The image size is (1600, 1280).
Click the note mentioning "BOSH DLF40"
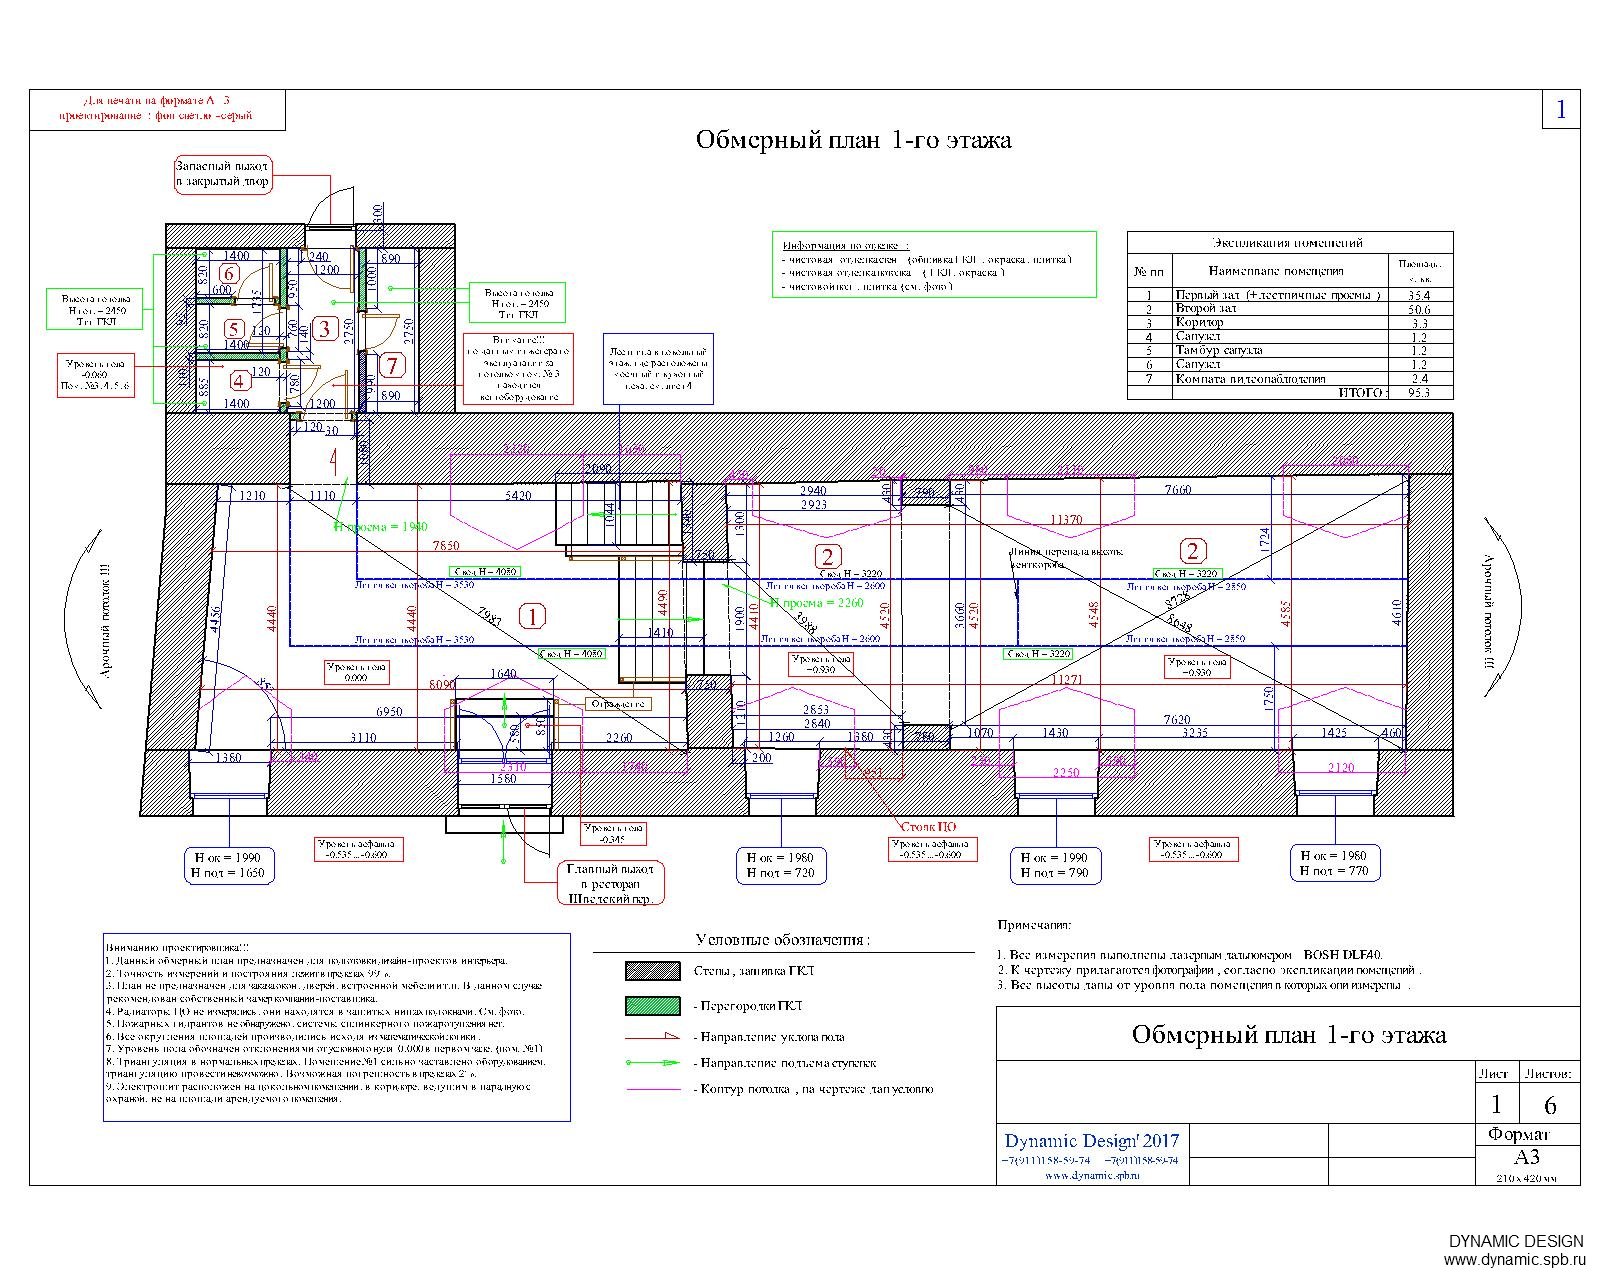coord(1190,956)
